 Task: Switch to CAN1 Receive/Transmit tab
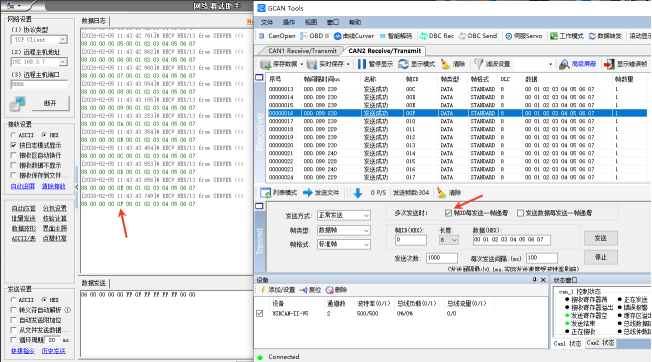302,51
